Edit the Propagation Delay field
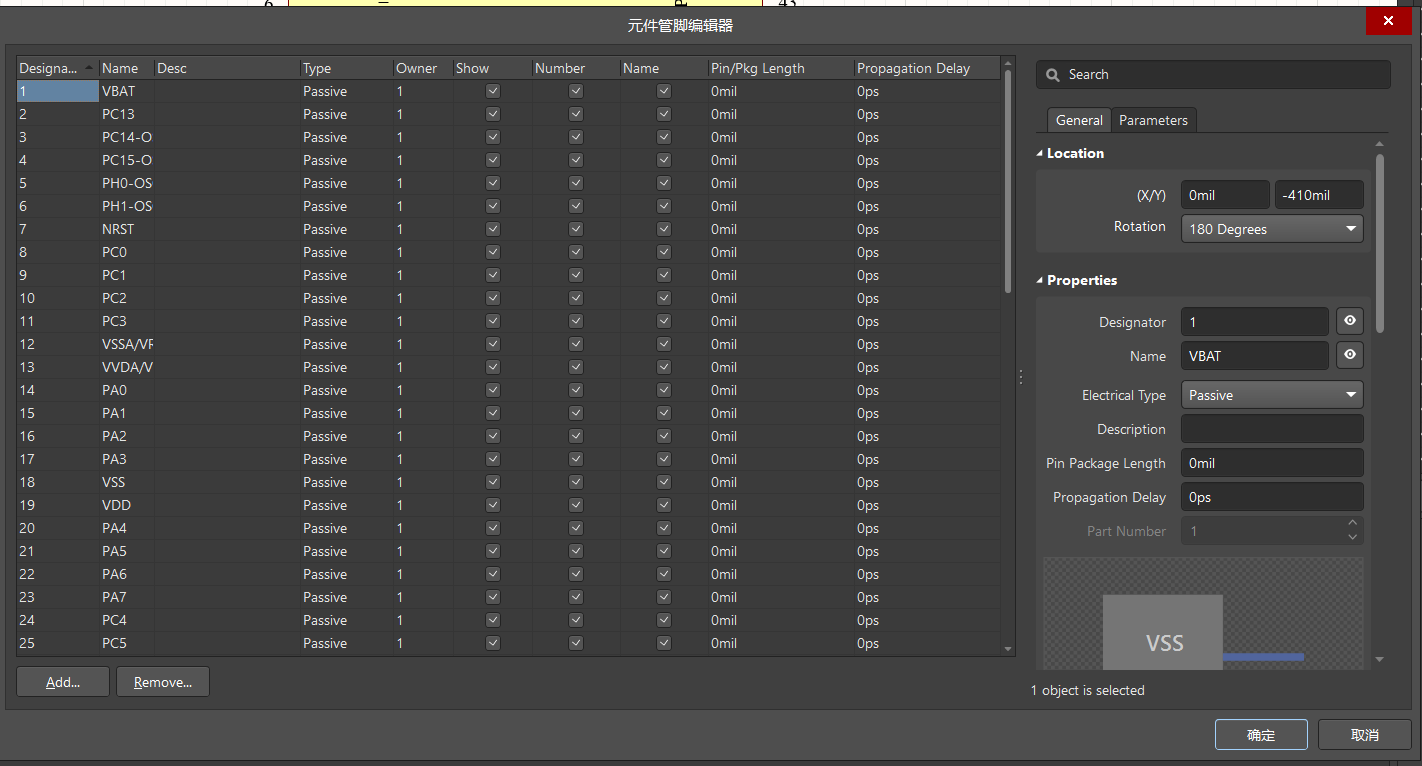The image size is (1422, 766). click(x=1272, y=497)
